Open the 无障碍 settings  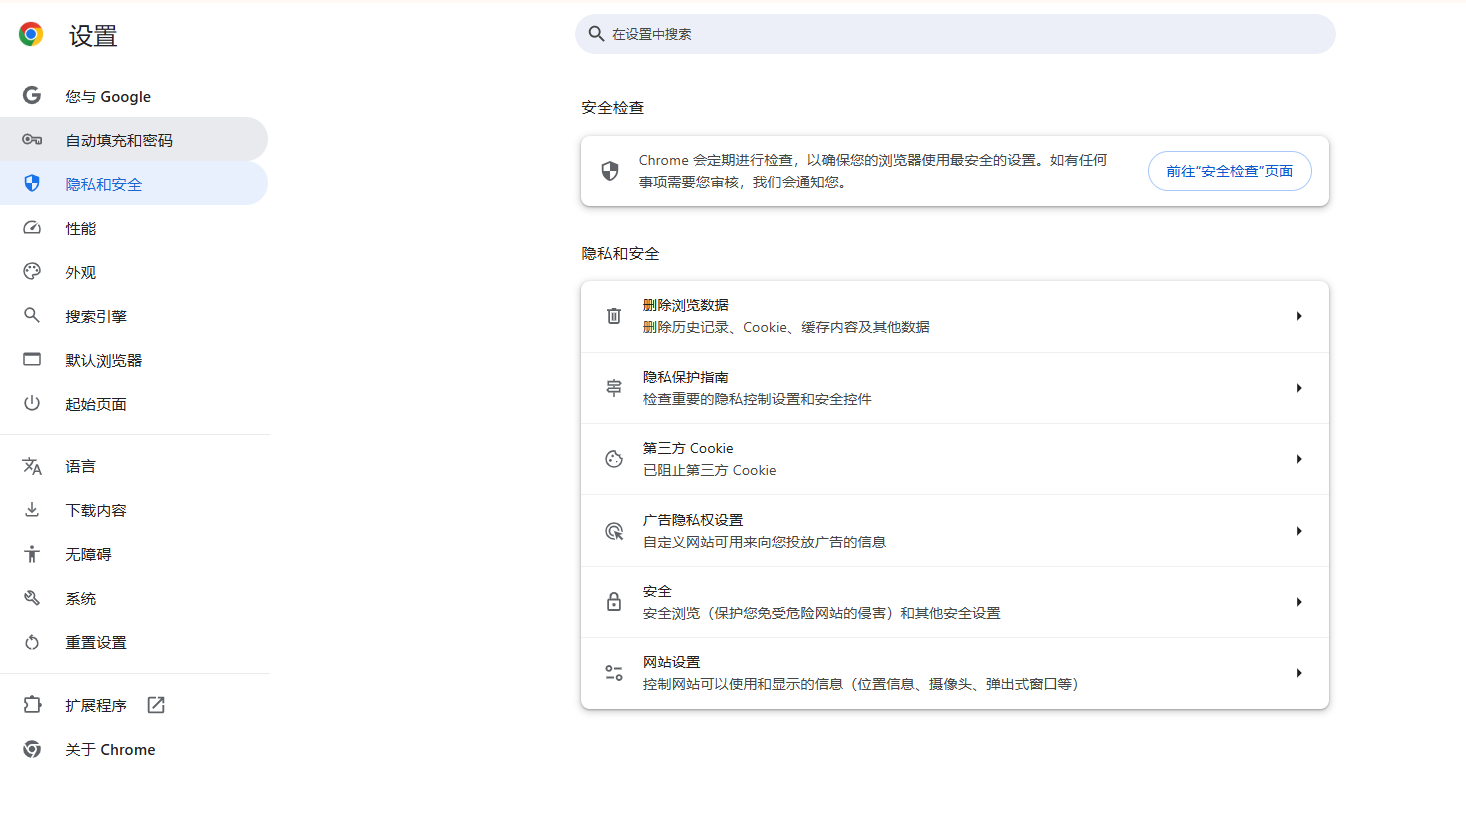(x=134, y=554)
